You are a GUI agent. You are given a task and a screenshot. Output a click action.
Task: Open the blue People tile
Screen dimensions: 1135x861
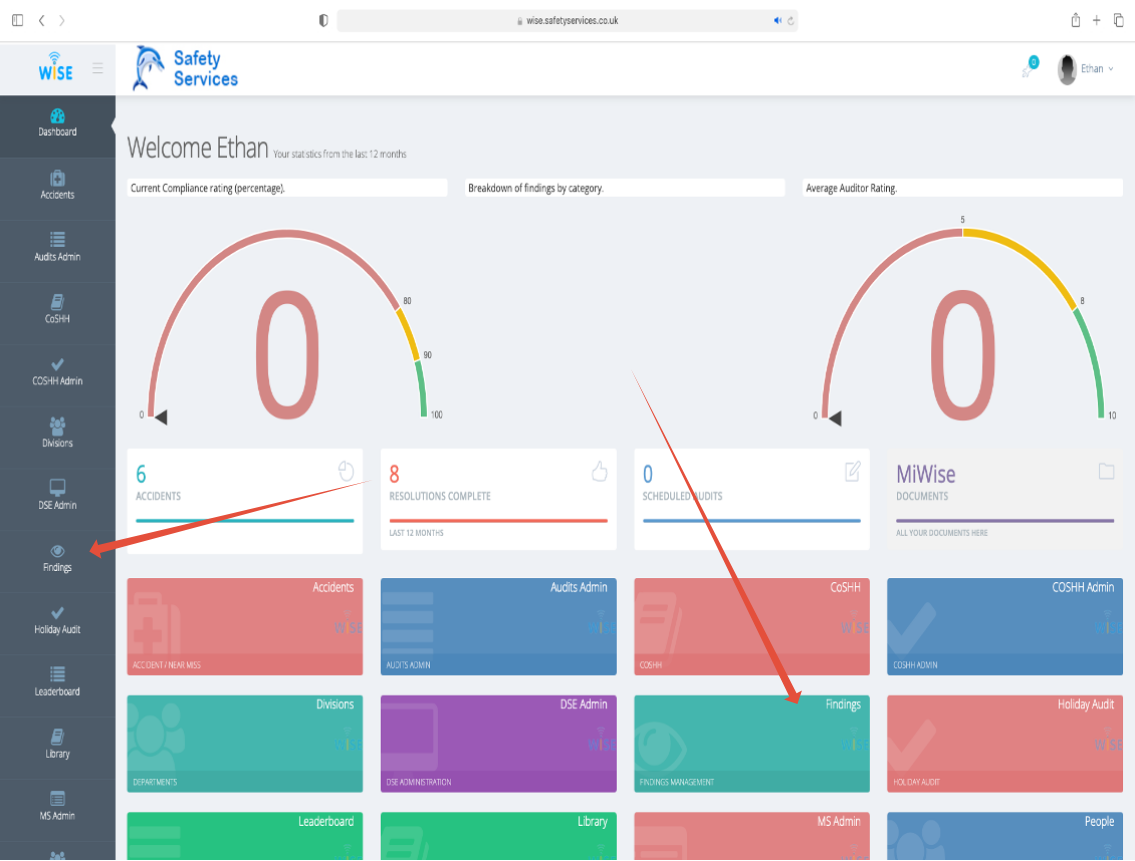(x=1005, y=836)
